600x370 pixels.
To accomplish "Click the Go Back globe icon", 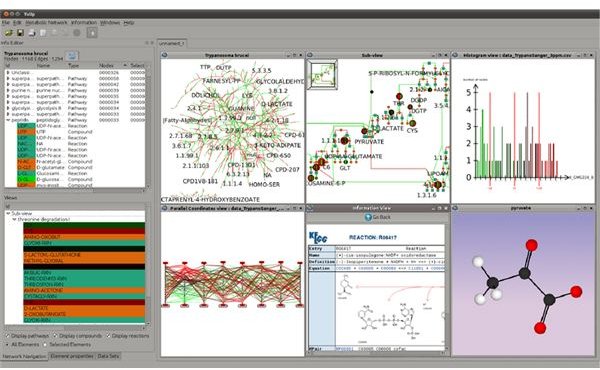I will 368,217.
